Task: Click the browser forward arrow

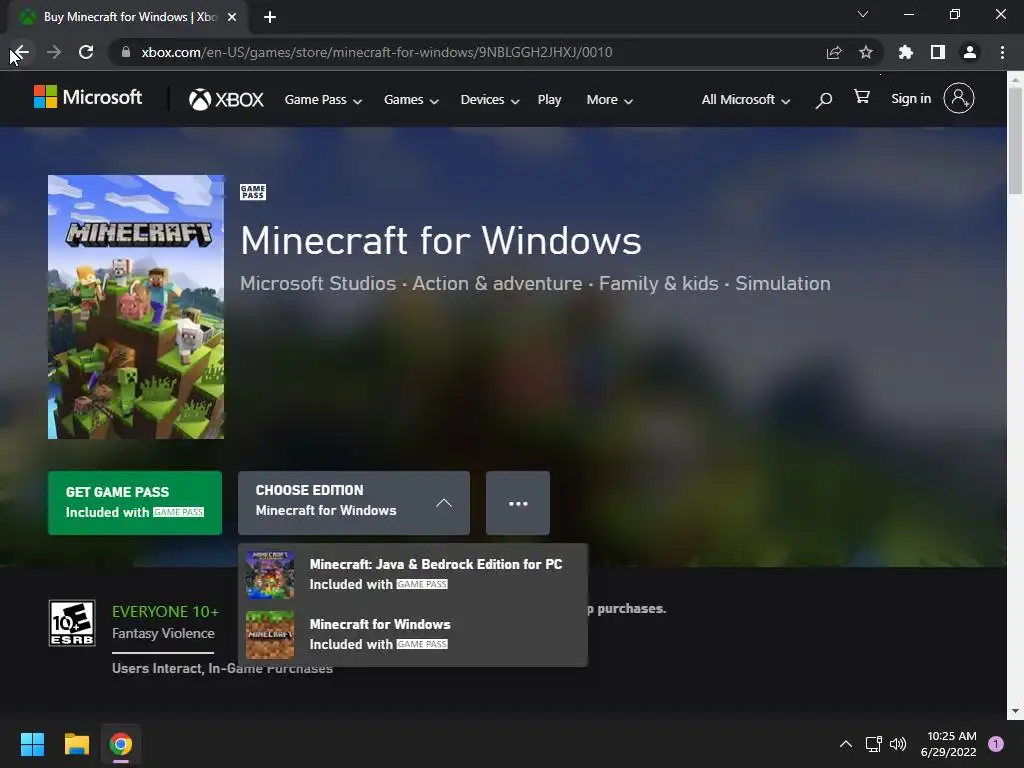Action: [54, 52]
